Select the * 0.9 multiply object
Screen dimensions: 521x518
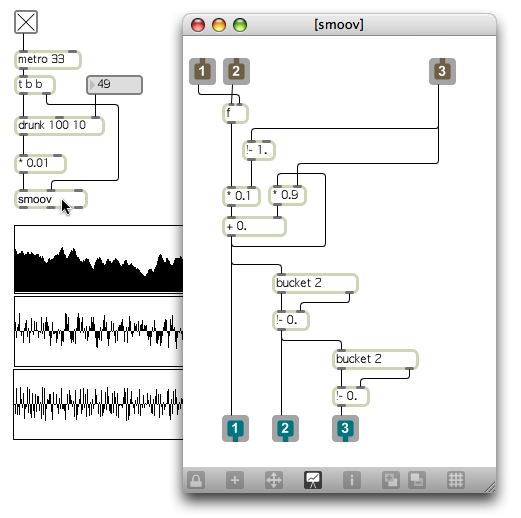(287, 195)
